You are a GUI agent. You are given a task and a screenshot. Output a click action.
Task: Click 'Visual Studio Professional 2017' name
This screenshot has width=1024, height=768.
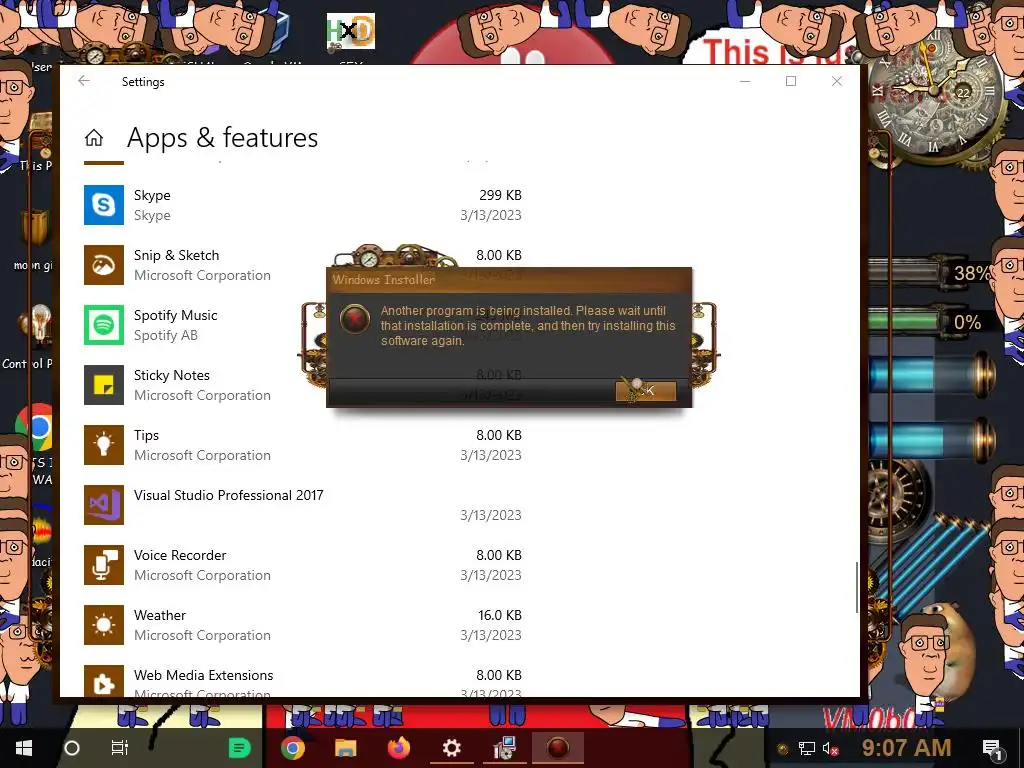pyautogui.click(x=229, y=495)
